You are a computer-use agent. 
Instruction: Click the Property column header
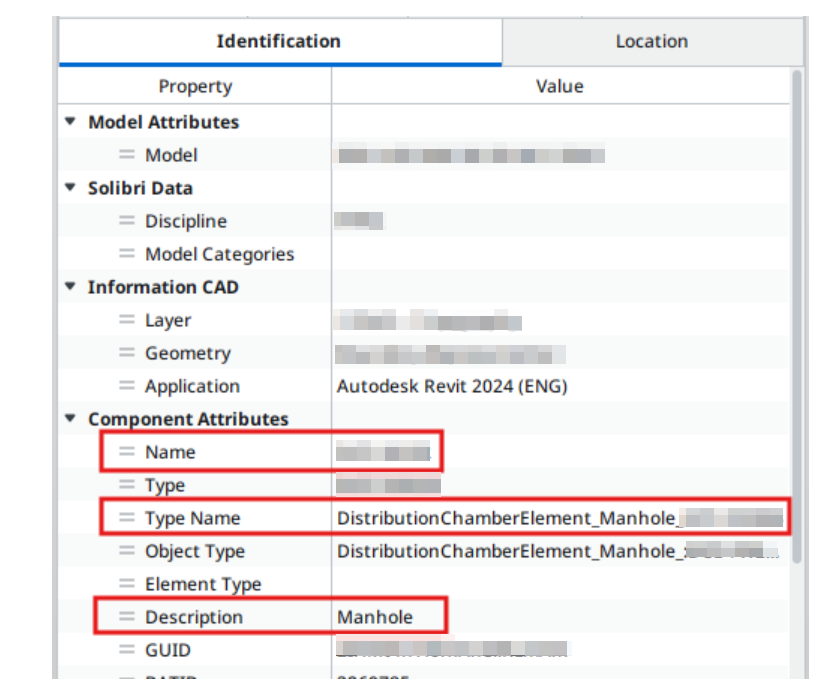[195, 86]
